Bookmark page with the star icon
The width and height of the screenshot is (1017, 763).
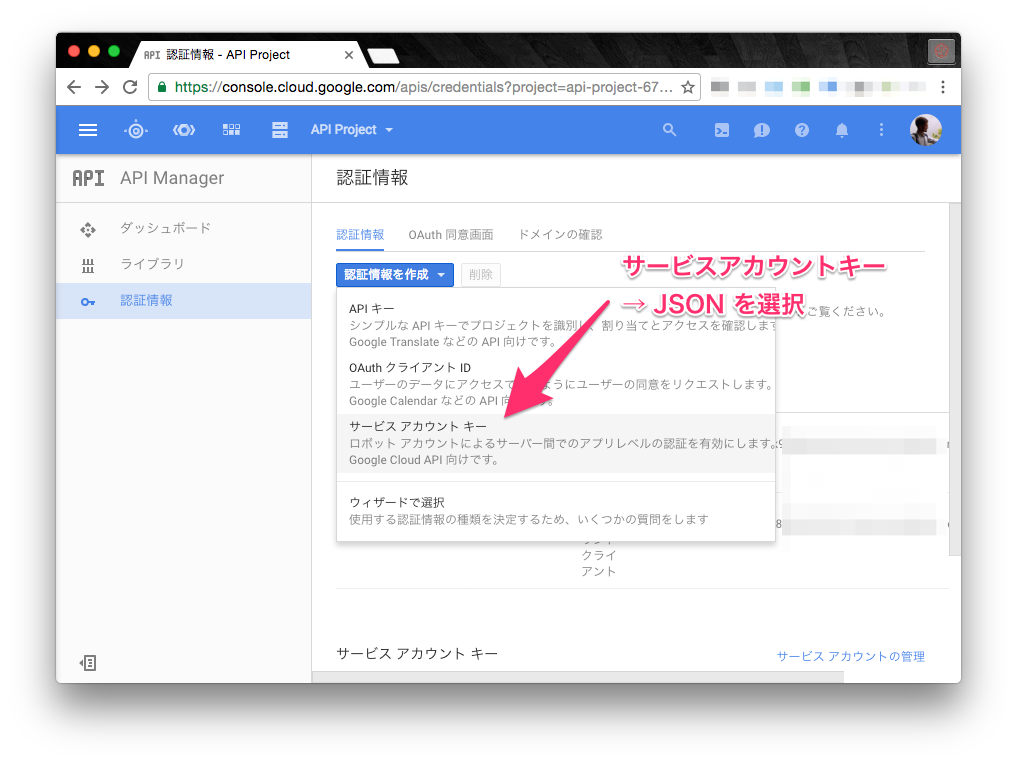[x=688, y=87]
